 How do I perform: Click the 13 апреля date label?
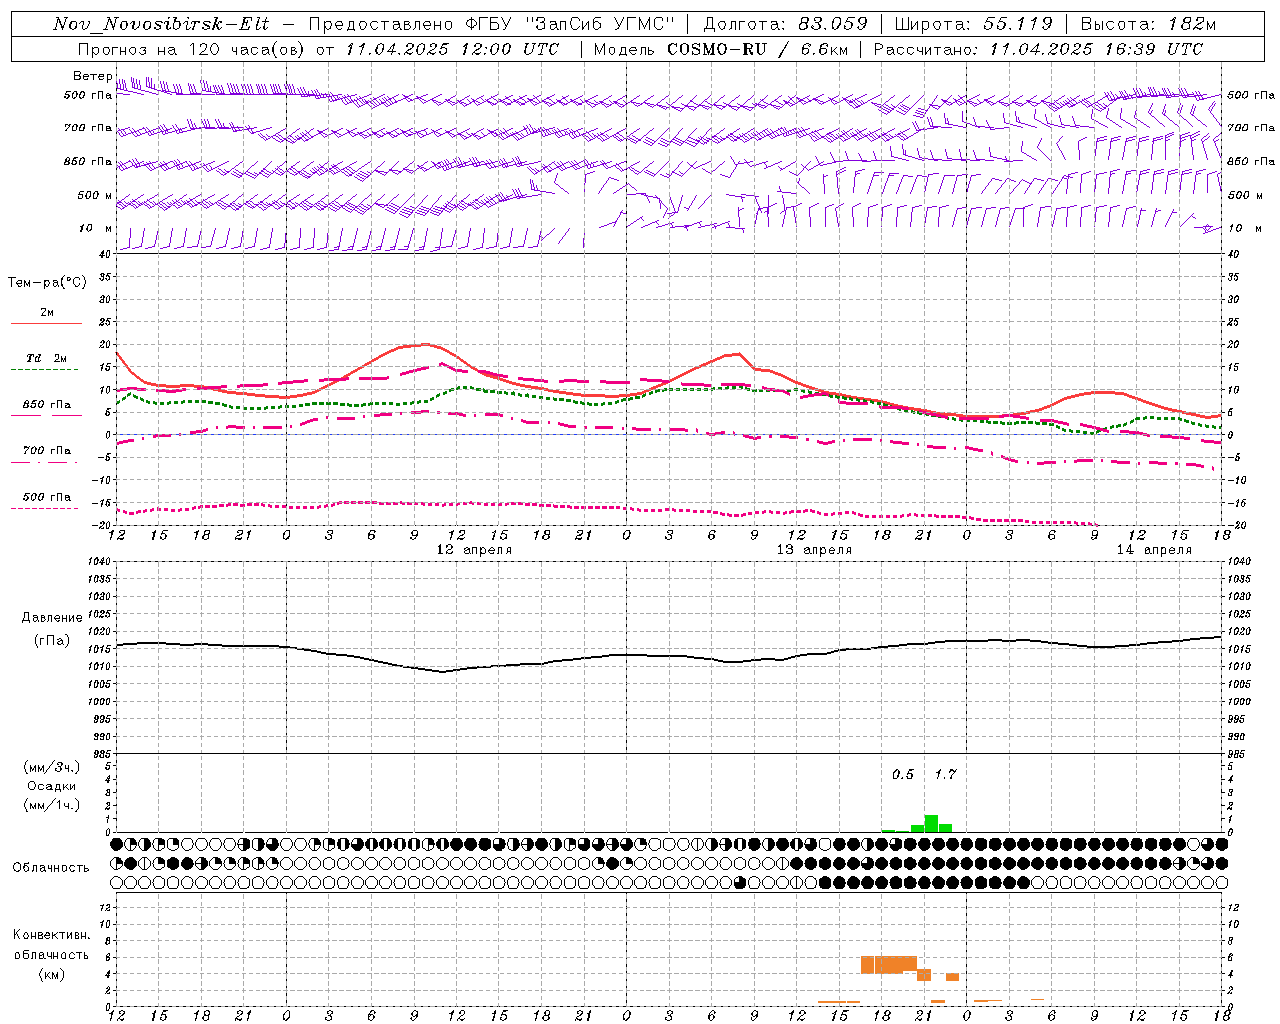coord(814,550)
